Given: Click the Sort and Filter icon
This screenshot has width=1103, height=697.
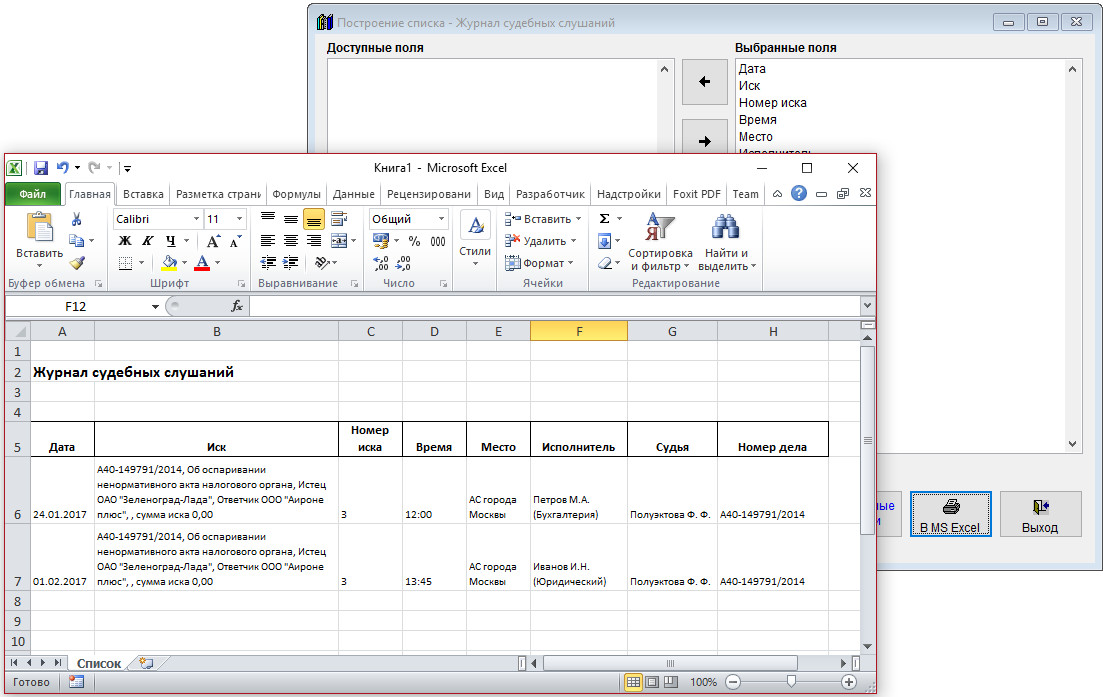Looking at the screenshot, I should [x=659, y=228].
